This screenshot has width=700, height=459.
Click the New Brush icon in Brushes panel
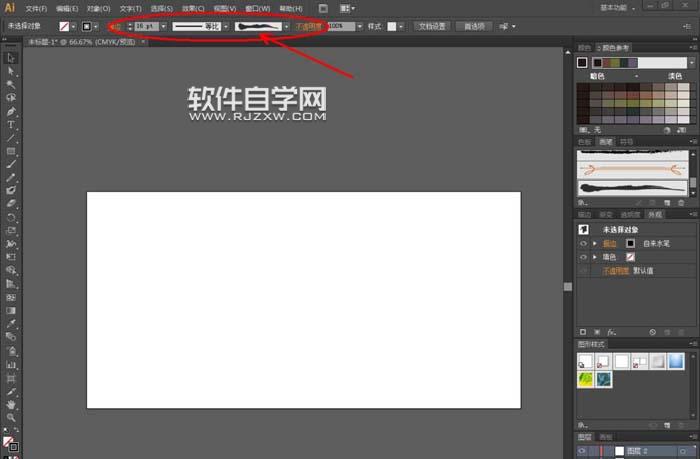click(x=667, y=203)
